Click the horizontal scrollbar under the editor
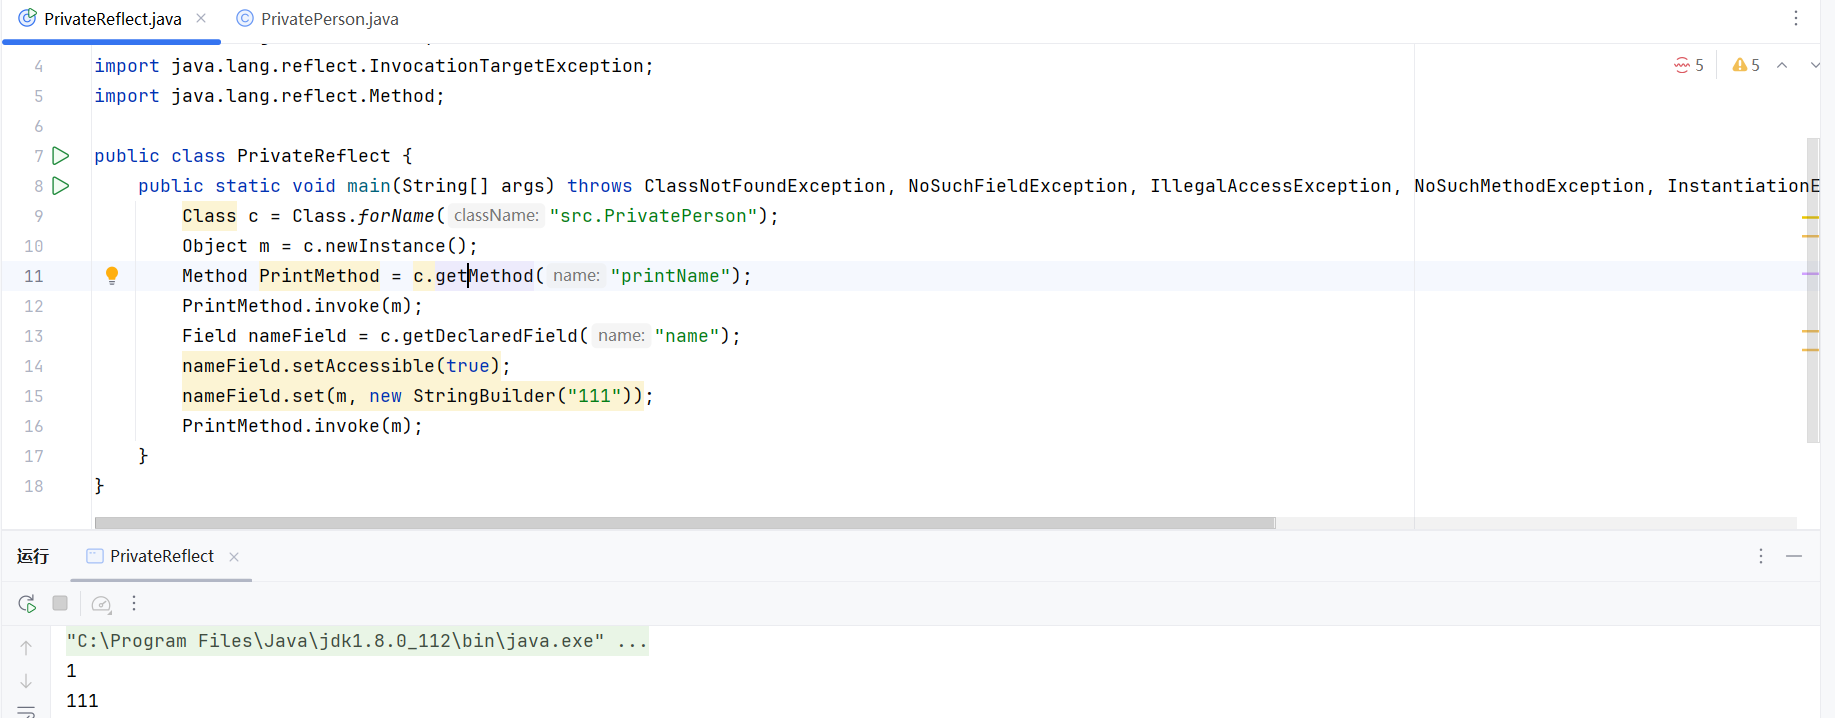The width and height of the screenshot is (1835, 718). (684, 523)
